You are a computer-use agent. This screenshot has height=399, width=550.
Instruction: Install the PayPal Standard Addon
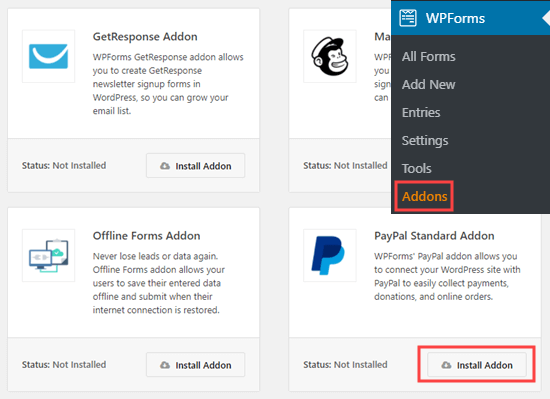pyautogui.click(x=477, y=365)
